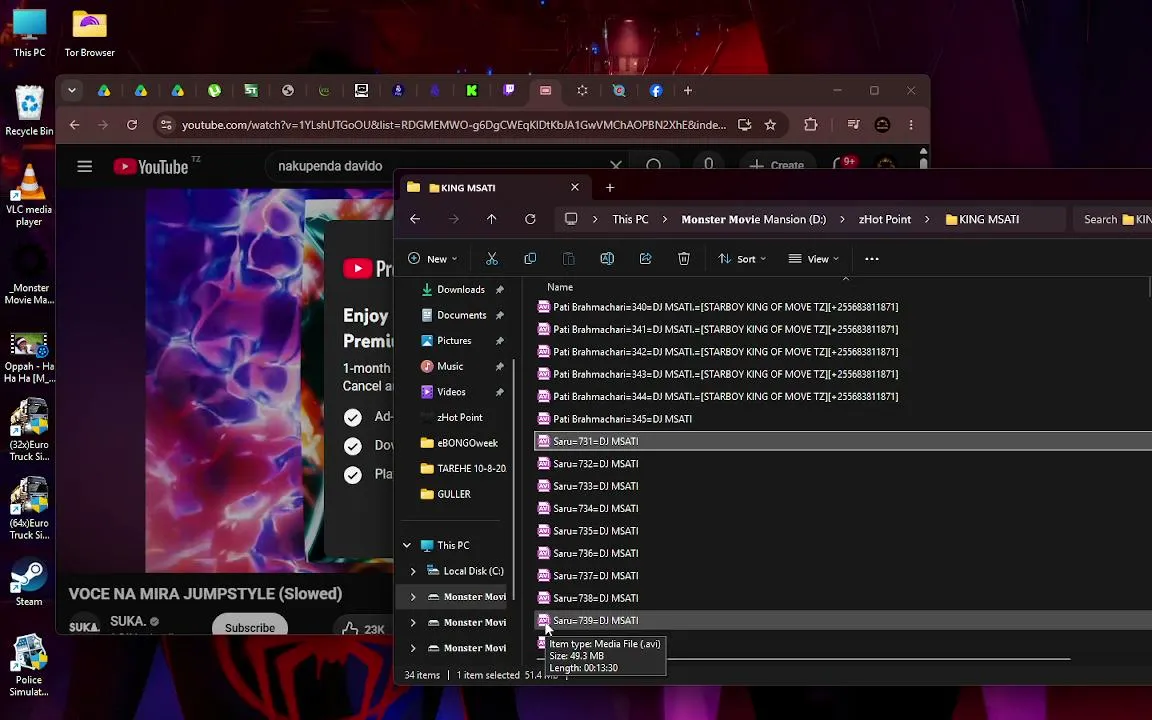Select file Pati Brahmachari=345=DJ MSATI

pyautogui.click(x=622, y=419)
